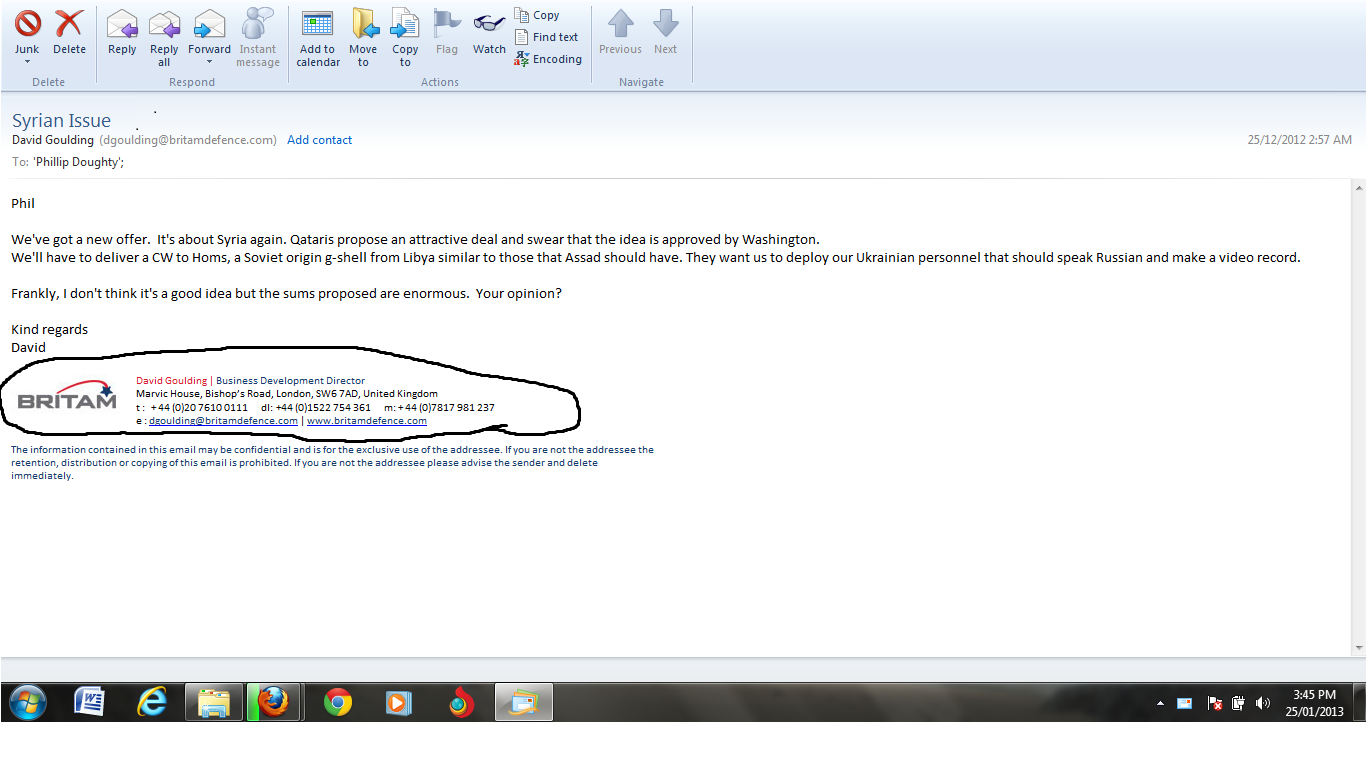The image size is (1366, 768).
Task: Select the Copy to folder option
Action: tap(405, 38)
